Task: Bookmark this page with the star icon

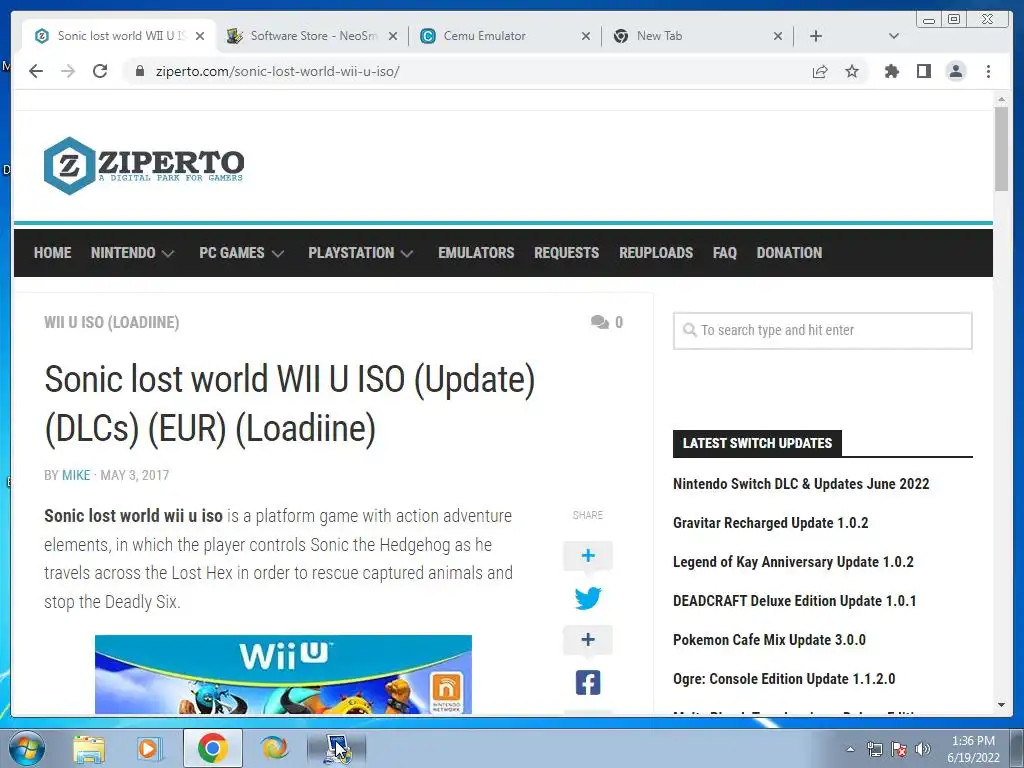Action: (x=852, y=71)
